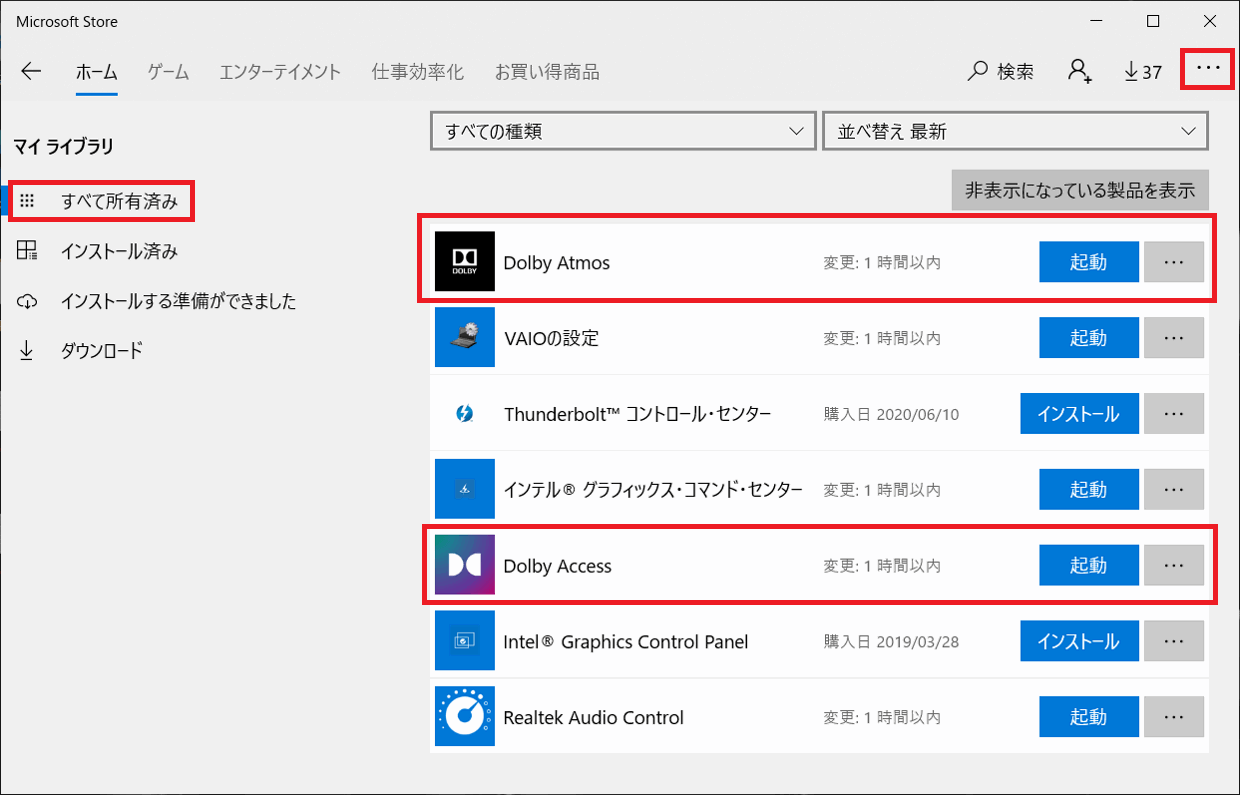Launch インテル グラフィックス・コマンド・センター
This screenshot has width=1240, height=795.
1089,490
